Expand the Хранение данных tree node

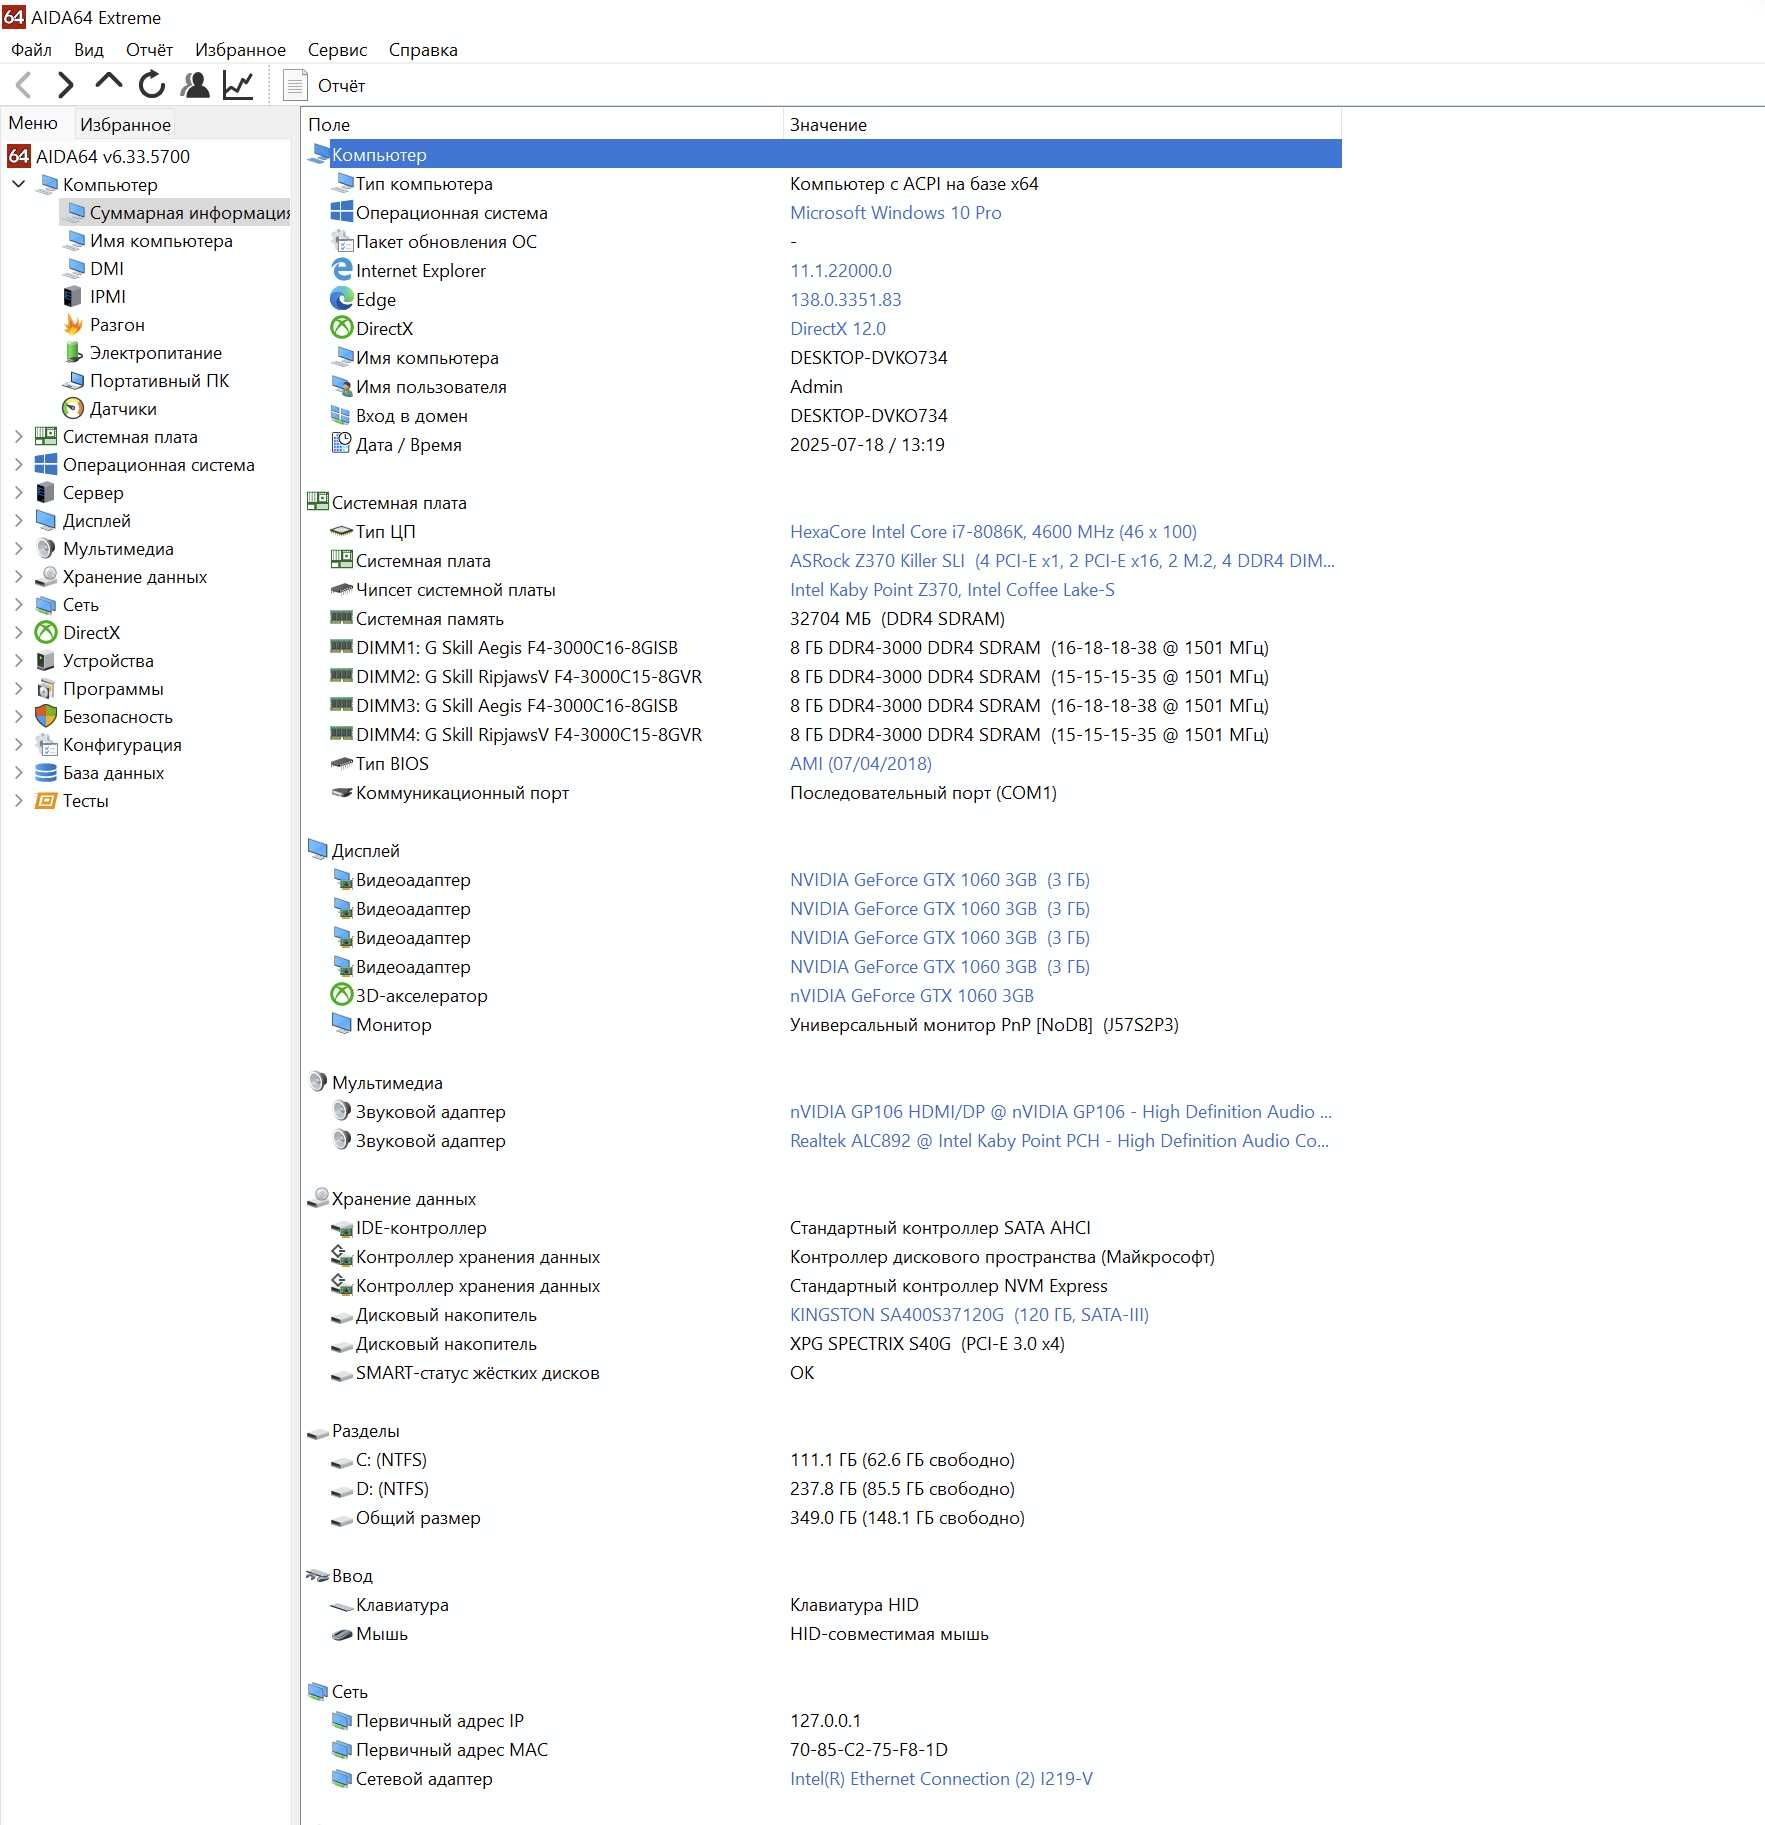click(18, 576)
